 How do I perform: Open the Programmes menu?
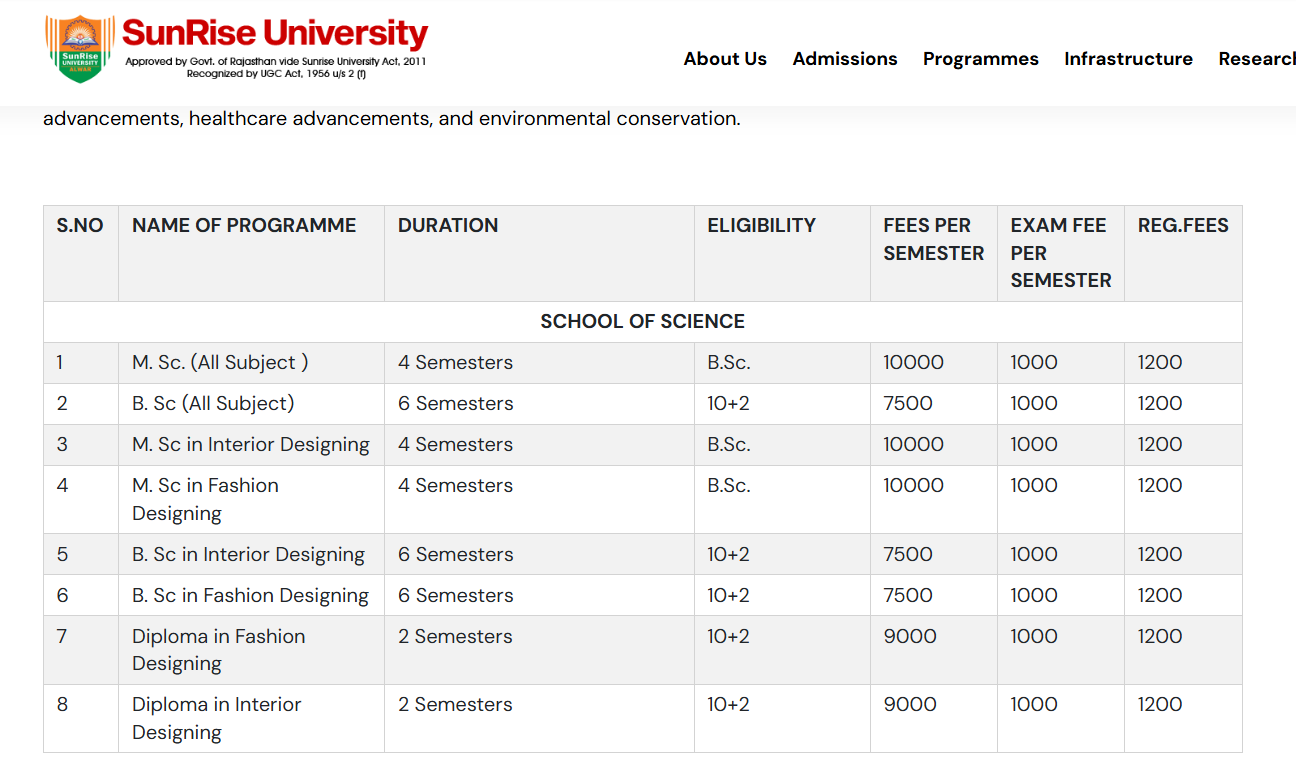pos(980,59)
